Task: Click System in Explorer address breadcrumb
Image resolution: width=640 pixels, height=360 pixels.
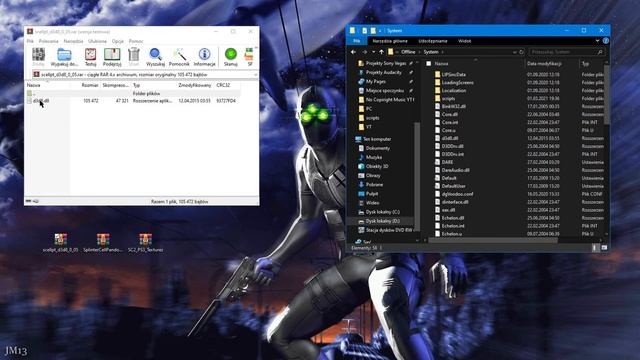Action: [431, 52]
